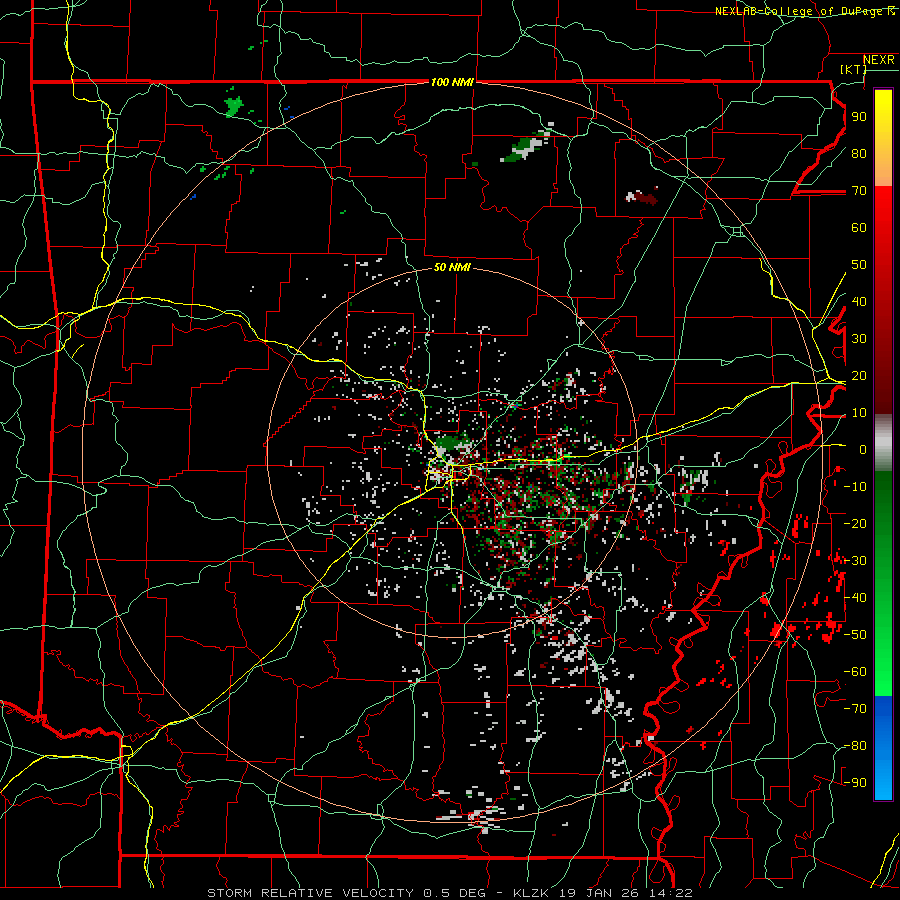900x900 pixels.
Task: Click the -80 knot scale label
Action: (855, 746)
